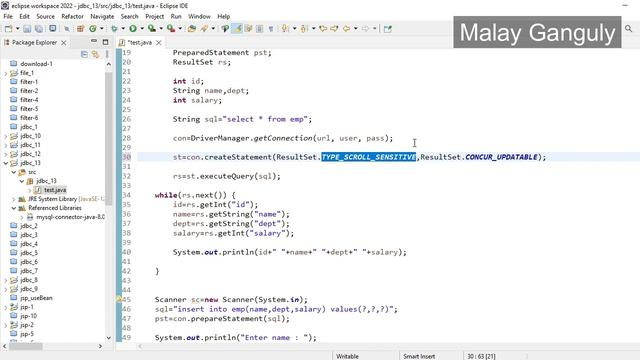Click the Forward navigation arrow icon

coord(365,29)
